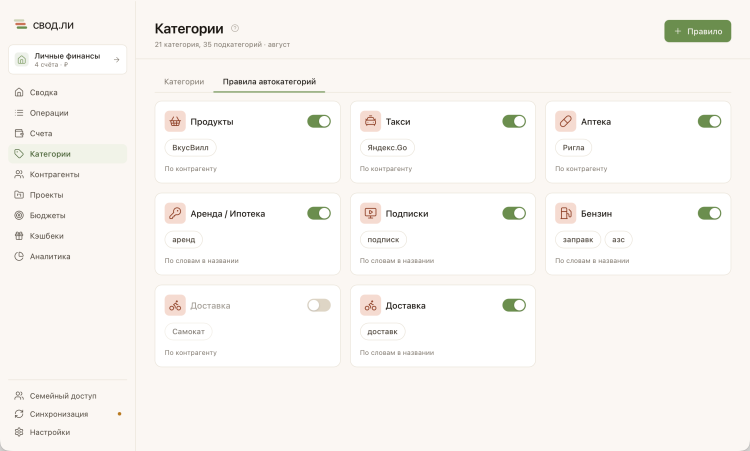The width and height of the screenshot is (750, 451).
Task: Click the Бюджеты target icon
Action: (19, 216)
